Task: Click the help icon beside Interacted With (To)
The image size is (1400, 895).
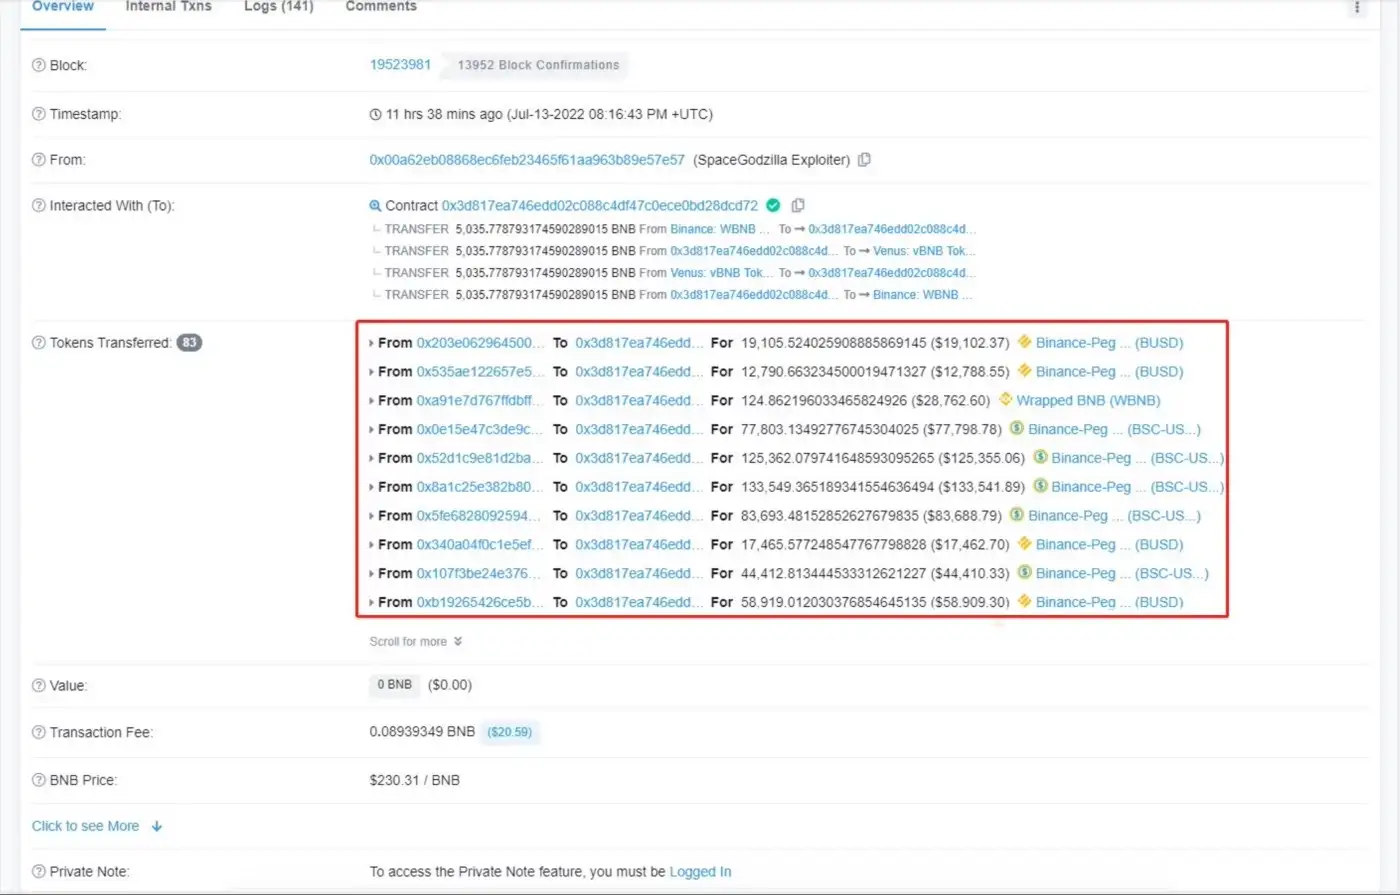Action: (x=39, y=206)
